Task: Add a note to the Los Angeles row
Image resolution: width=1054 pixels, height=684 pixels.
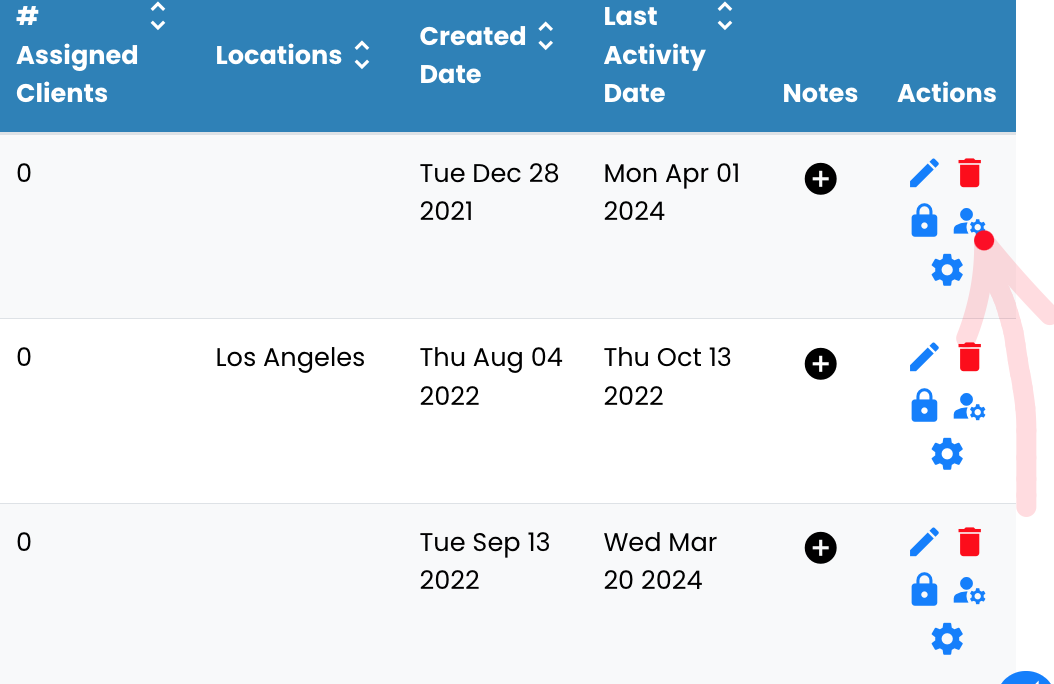Action: pos(820,364)
